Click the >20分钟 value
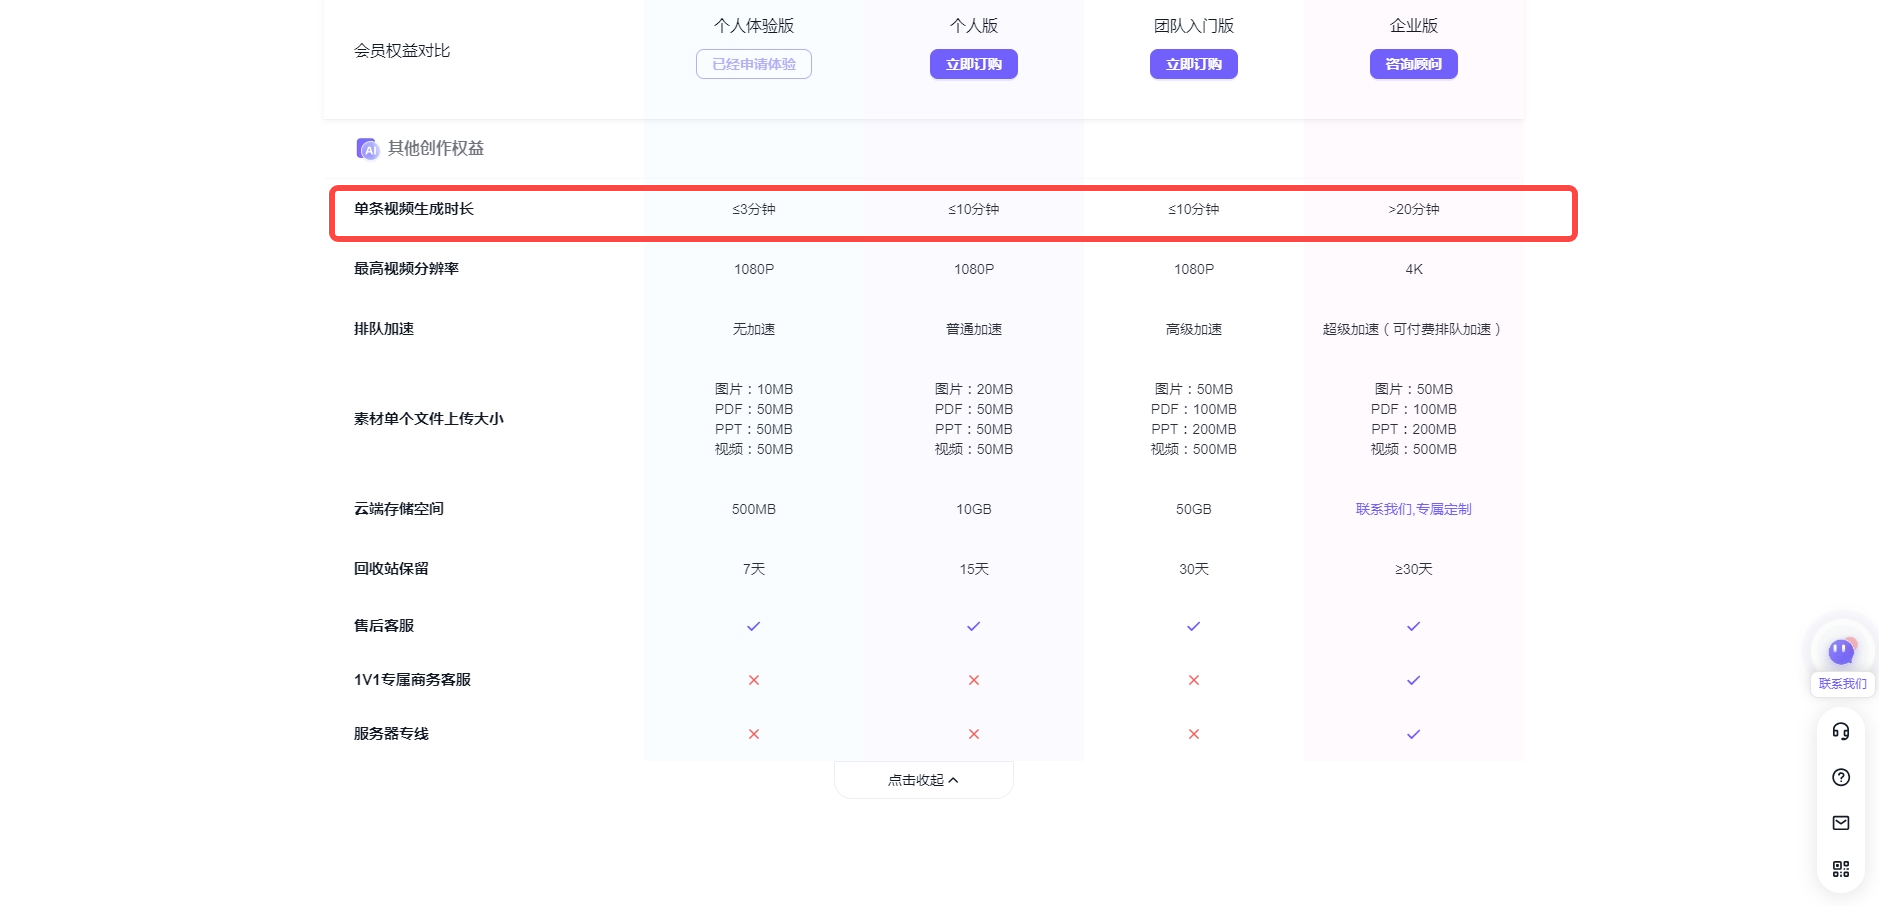Viewport: 1879px width, 906px height. click(1414, 209)
